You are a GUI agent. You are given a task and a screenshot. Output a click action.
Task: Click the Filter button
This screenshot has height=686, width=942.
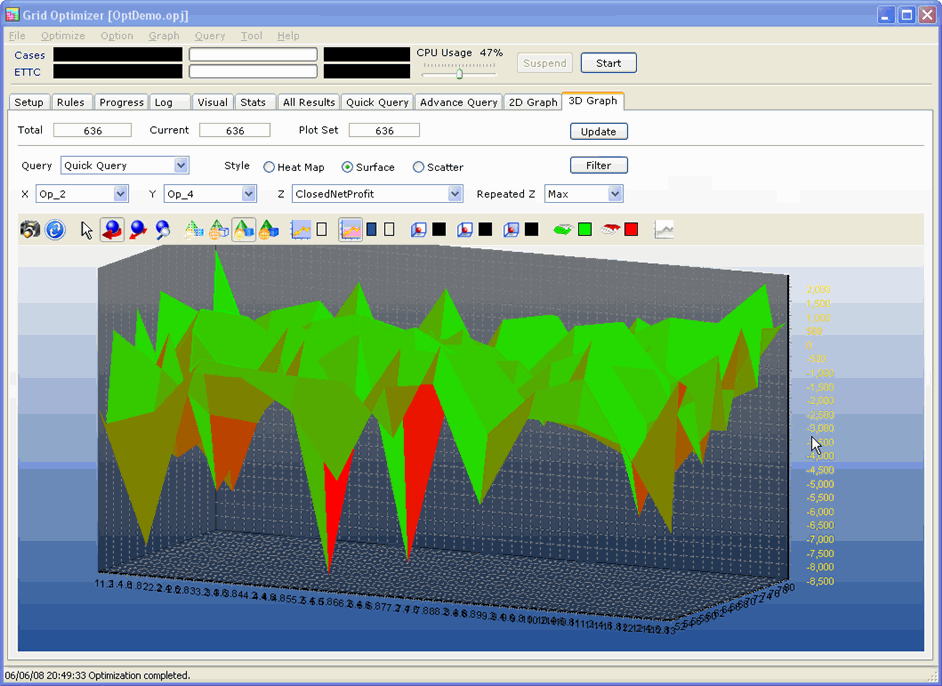tap(598, 166)
